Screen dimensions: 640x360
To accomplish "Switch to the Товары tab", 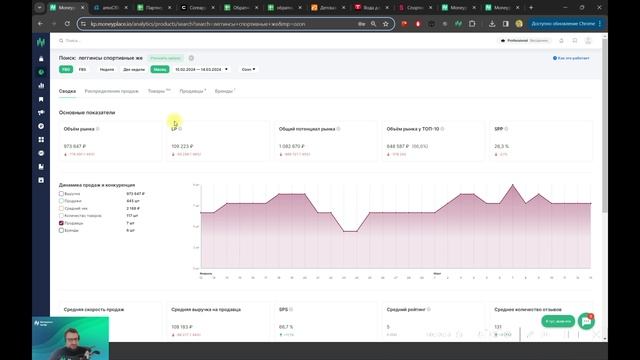I will point(159,91).
